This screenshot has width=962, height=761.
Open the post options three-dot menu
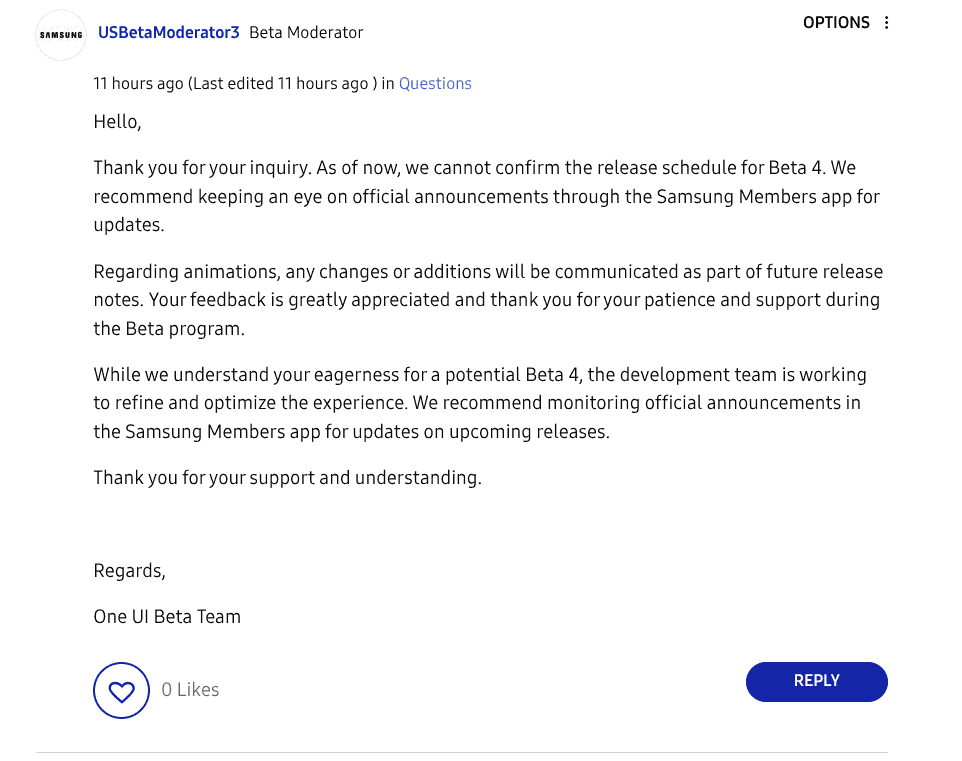tap(886, 23)
